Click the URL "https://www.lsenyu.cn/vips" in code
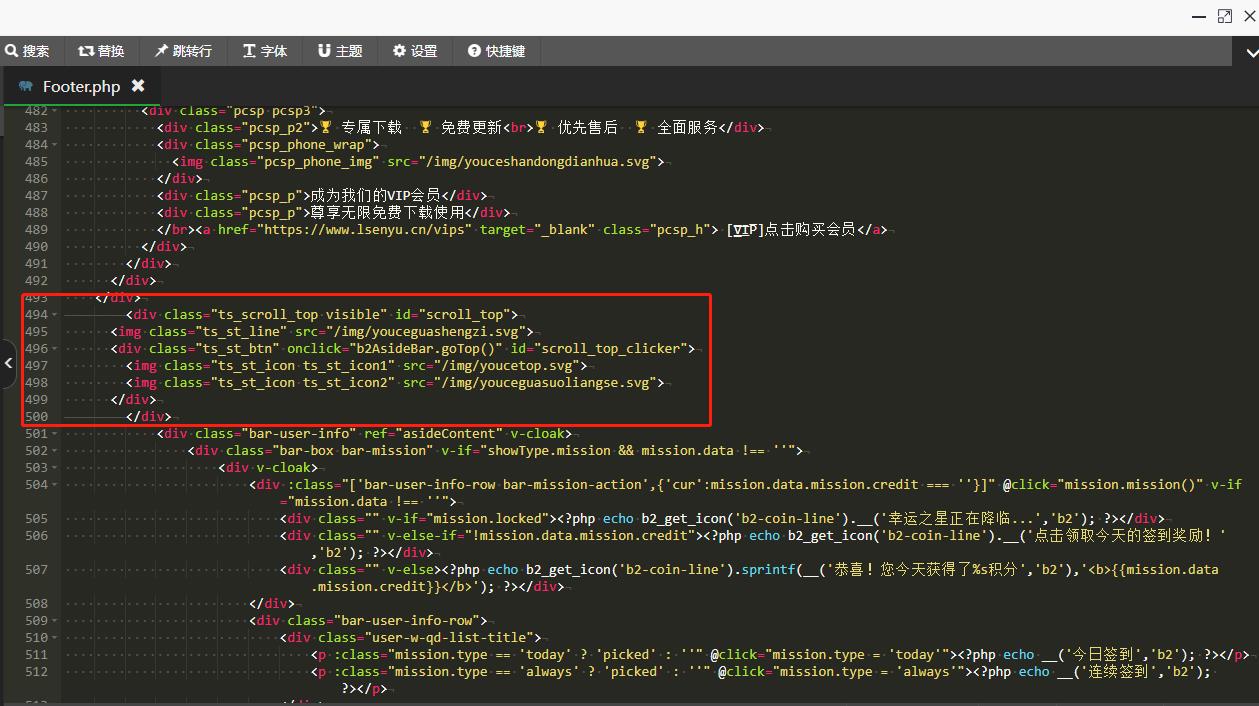 pyautogui.click(x=366, y=229)
